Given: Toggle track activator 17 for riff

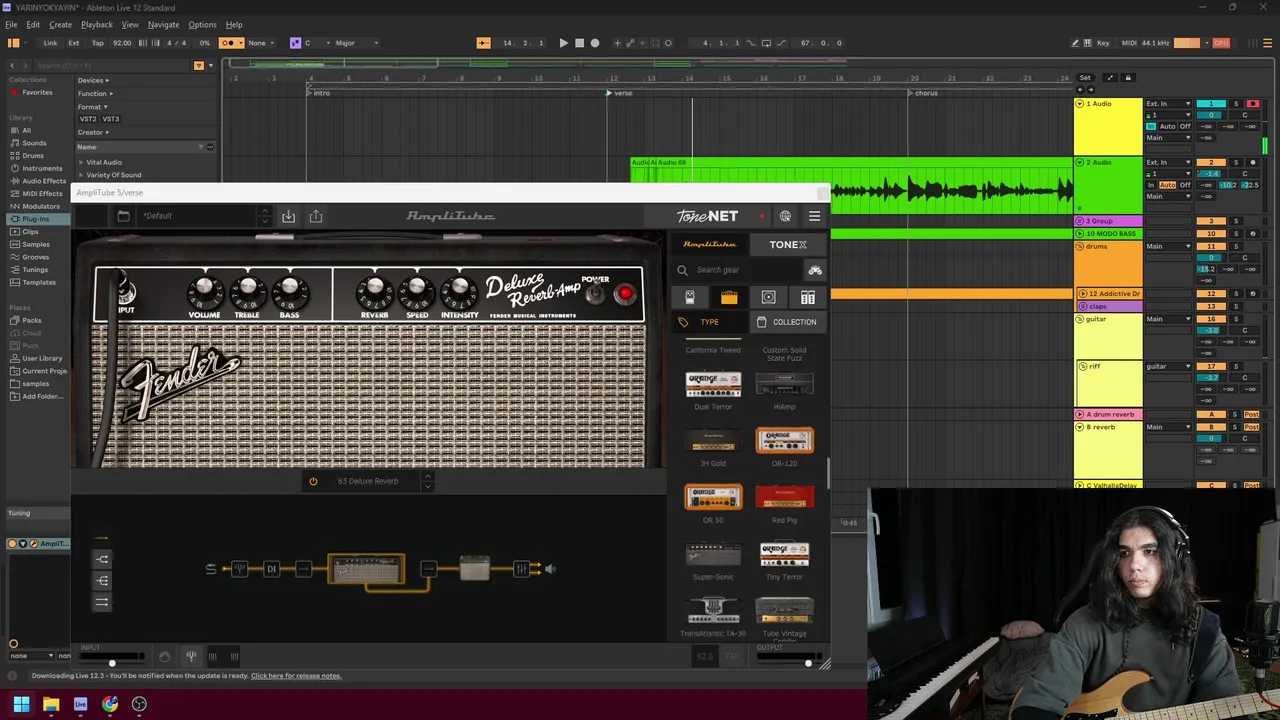Looking at the screenshot, I should click(x=1212, y=367).
